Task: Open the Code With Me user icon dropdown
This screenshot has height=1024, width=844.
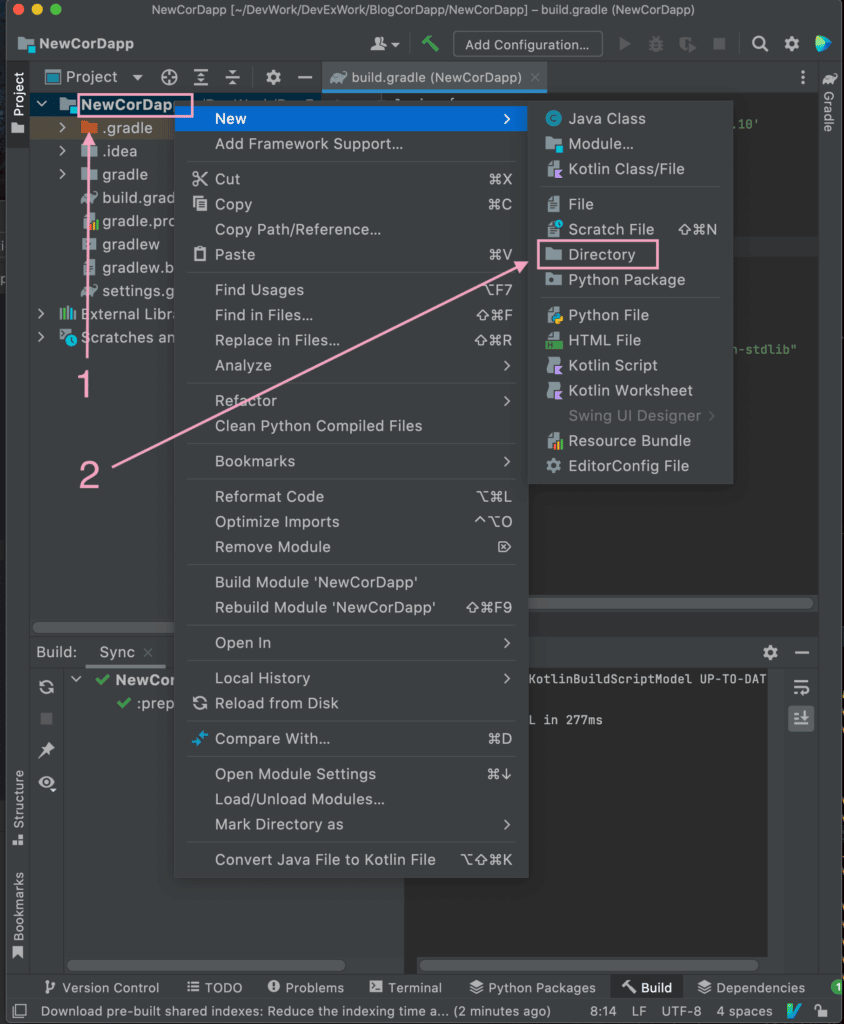Action: coord(385,44)
